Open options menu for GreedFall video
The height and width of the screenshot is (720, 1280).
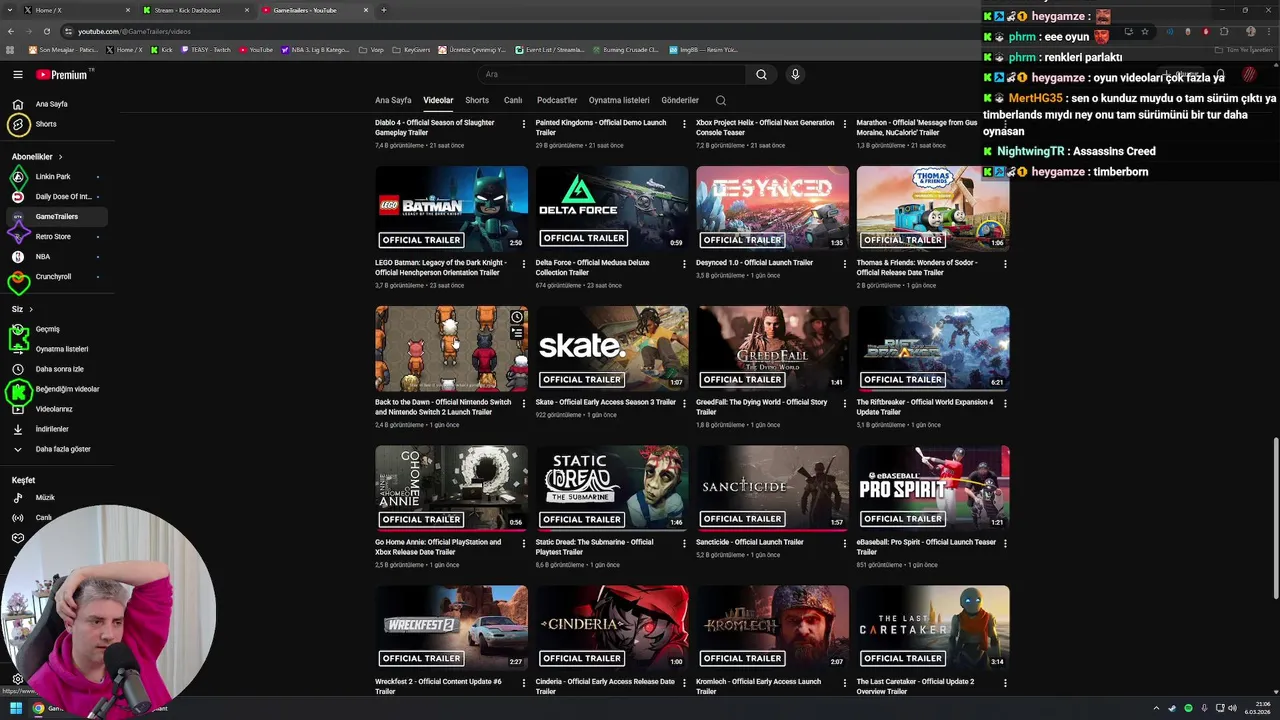(845, 404)
